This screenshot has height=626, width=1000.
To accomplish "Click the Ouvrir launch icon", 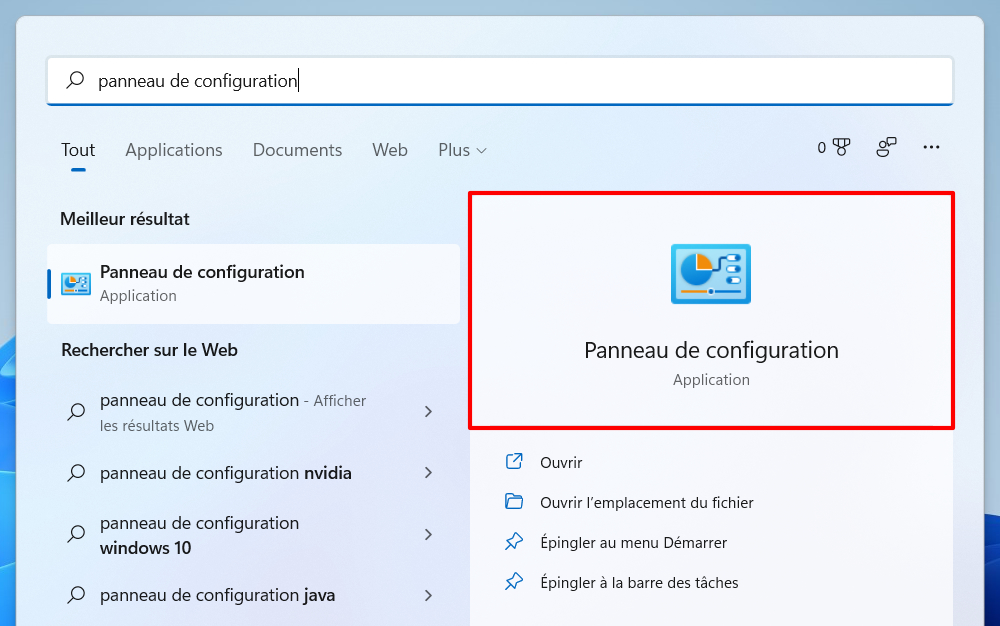I will point(514,461).
